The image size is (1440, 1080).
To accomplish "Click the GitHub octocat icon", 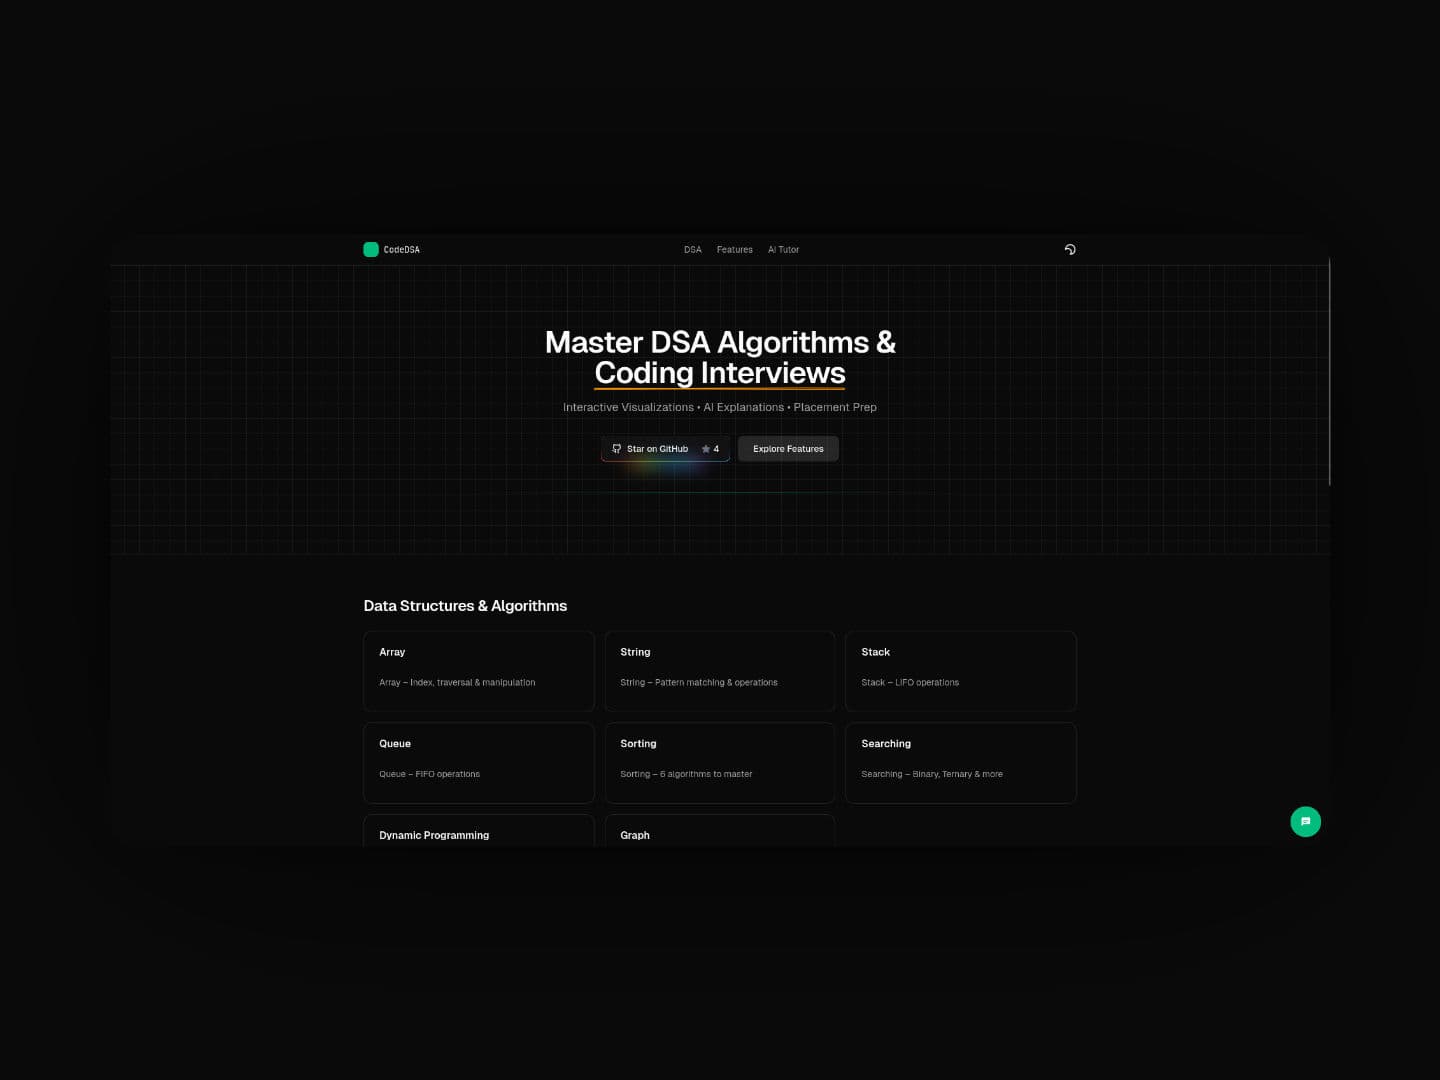I will coord(616,449).
